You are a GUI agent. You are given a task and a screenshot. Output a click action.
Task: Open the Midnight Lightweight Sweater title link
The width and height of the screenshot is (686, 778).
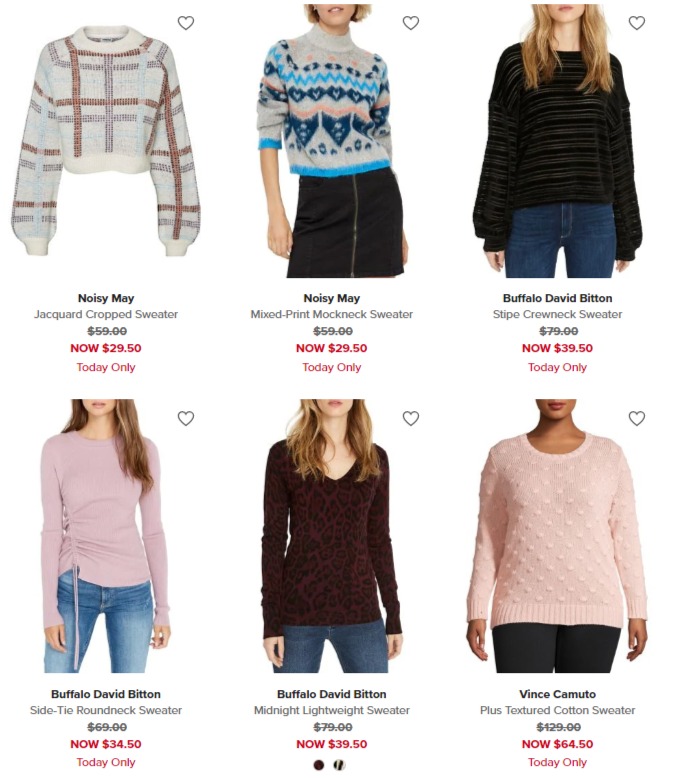pos(332,710)
